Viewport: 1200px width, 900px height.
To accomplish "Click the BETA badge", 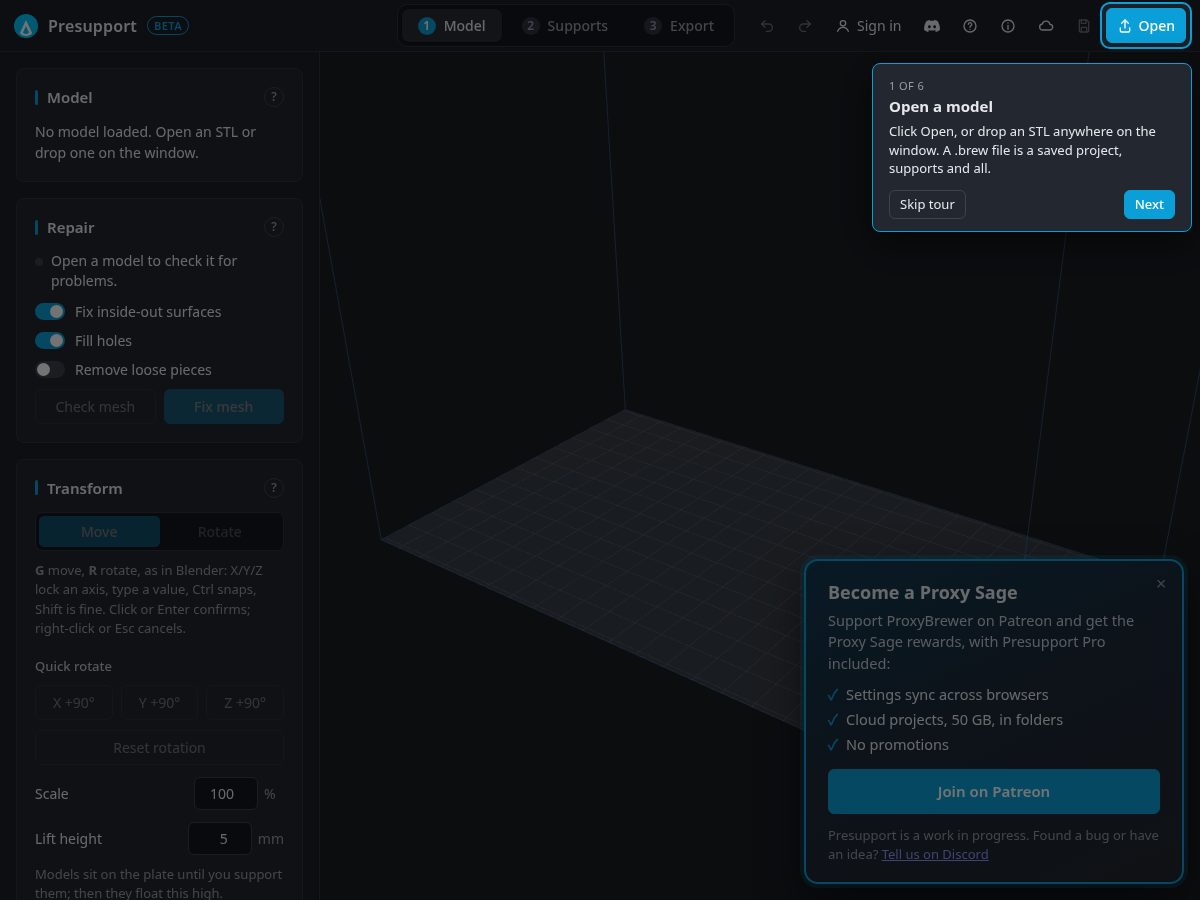I will click(168, 26).
